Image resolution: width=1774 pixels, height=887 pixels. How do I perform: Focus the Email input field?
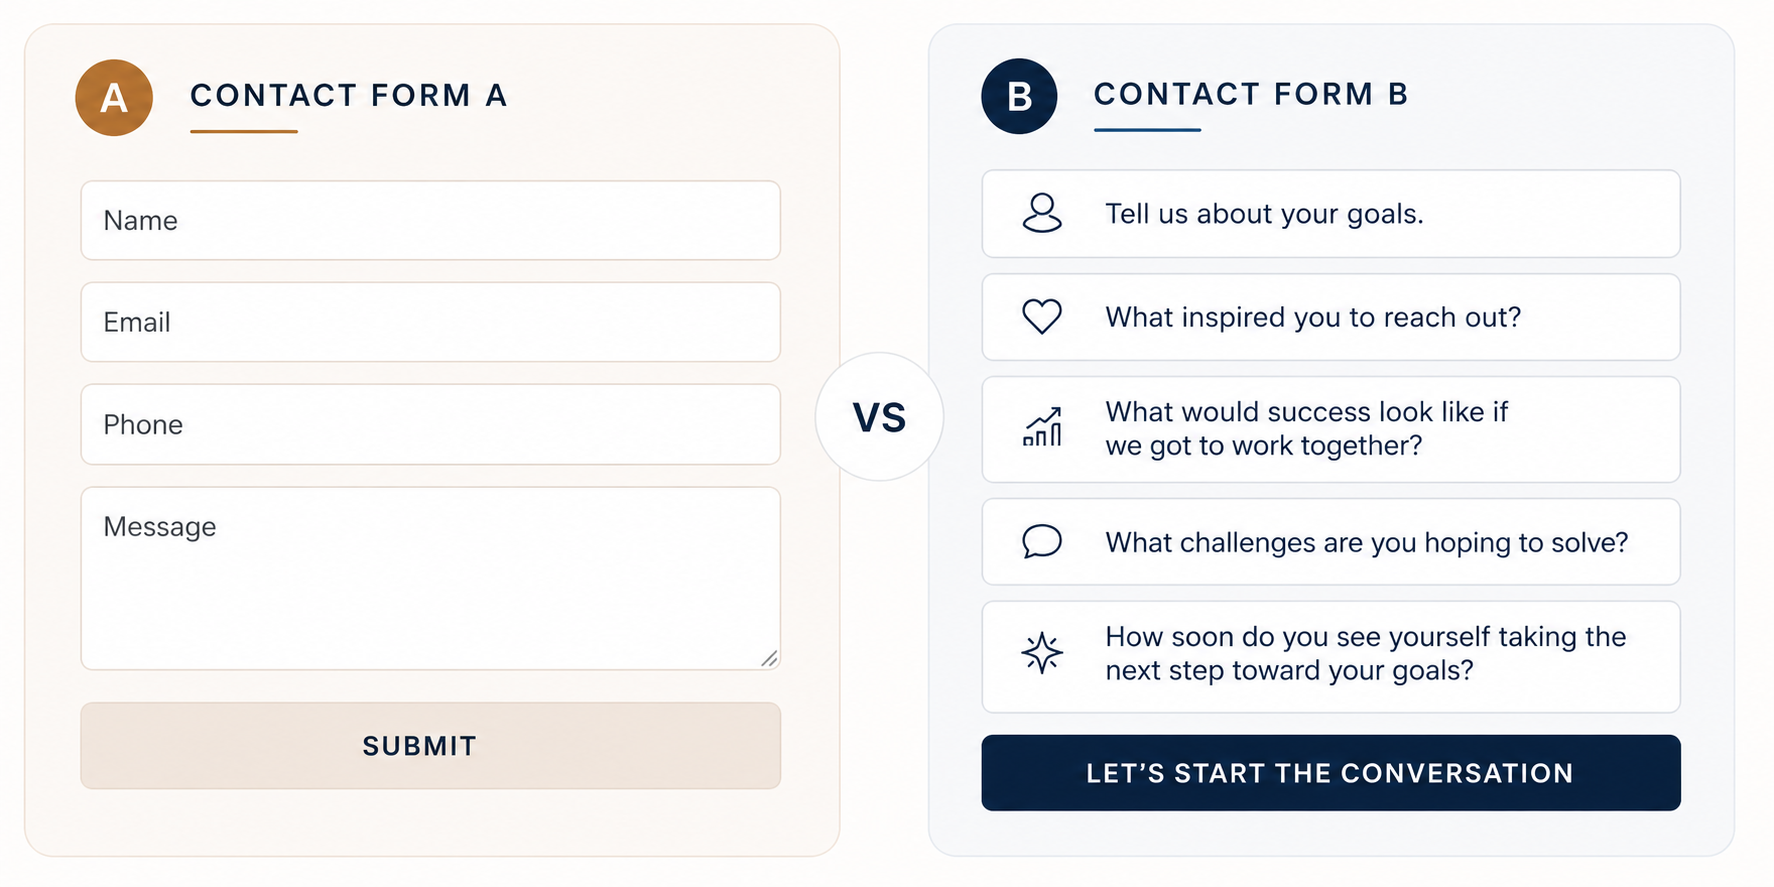tap(430, 322)
